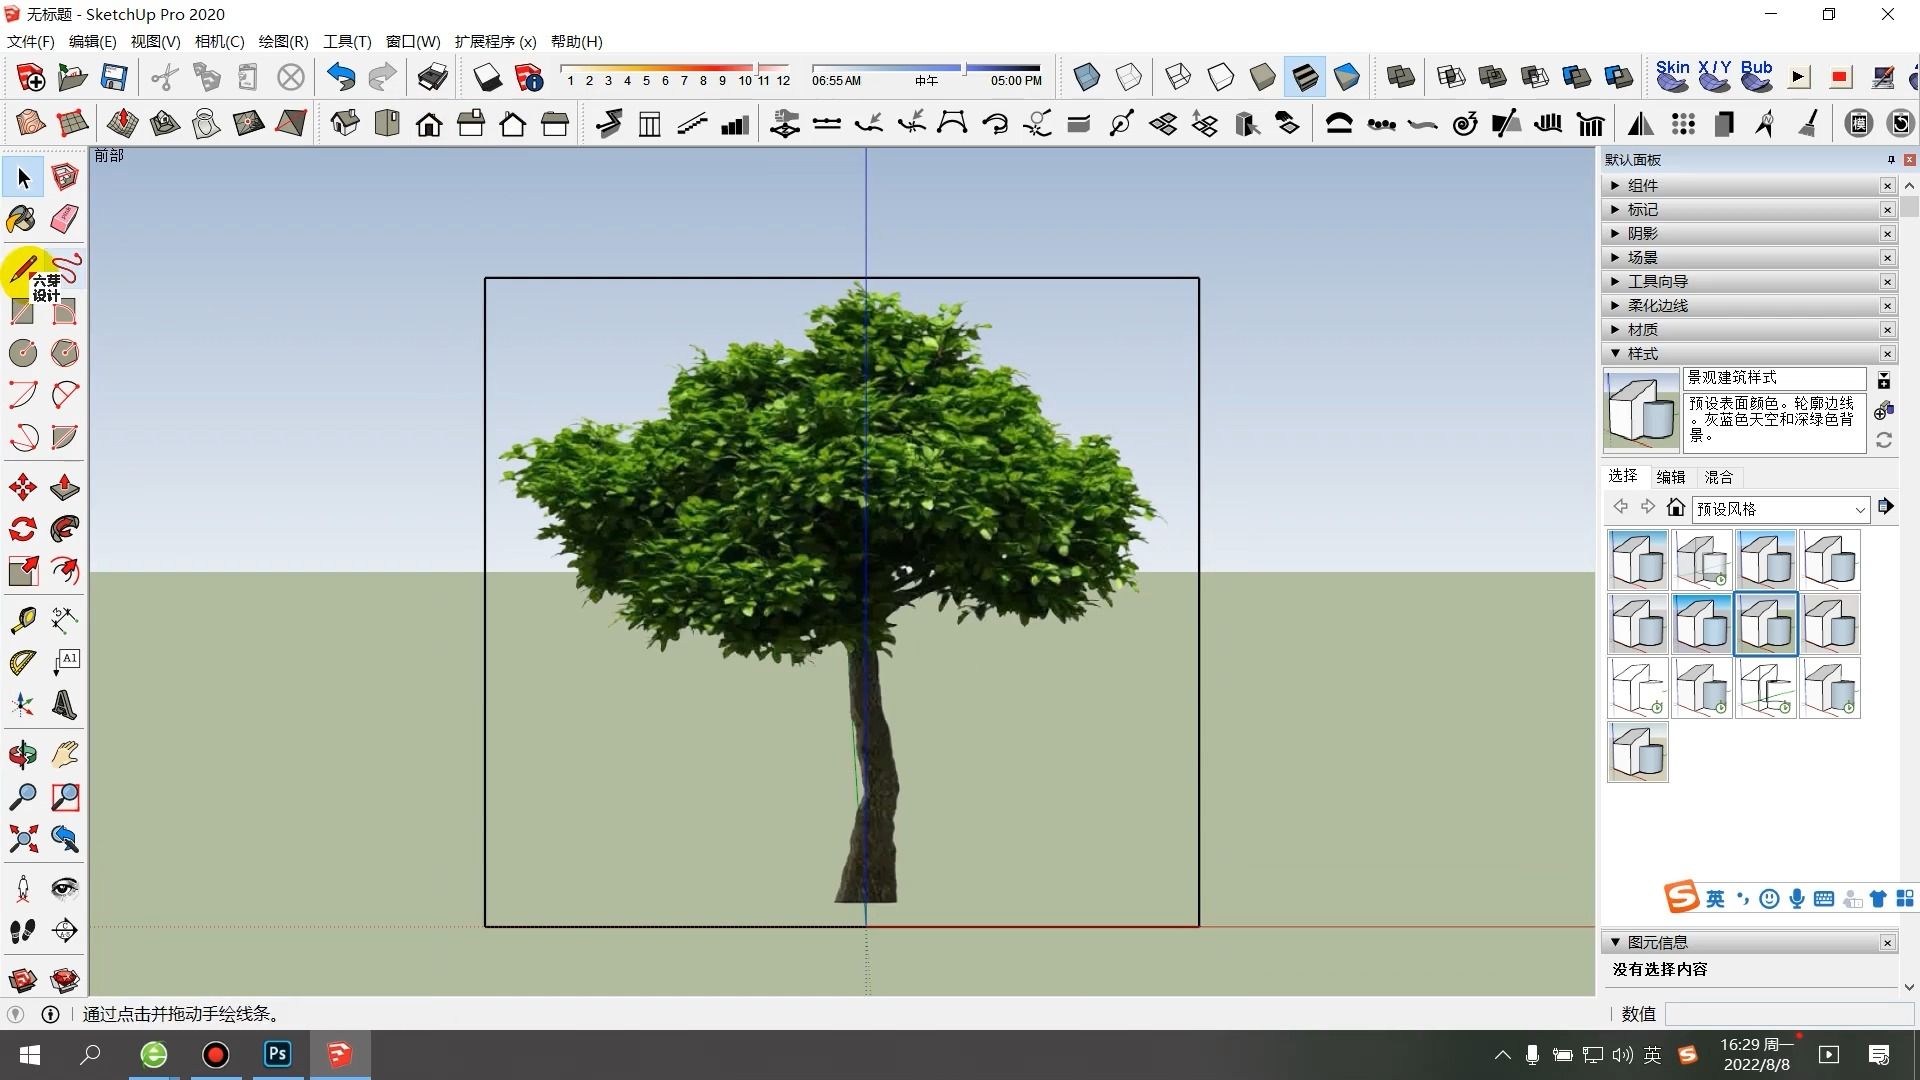Activate the Orbit camera tool
This screenshot has width=1920, height=1080.
point(23,755)
